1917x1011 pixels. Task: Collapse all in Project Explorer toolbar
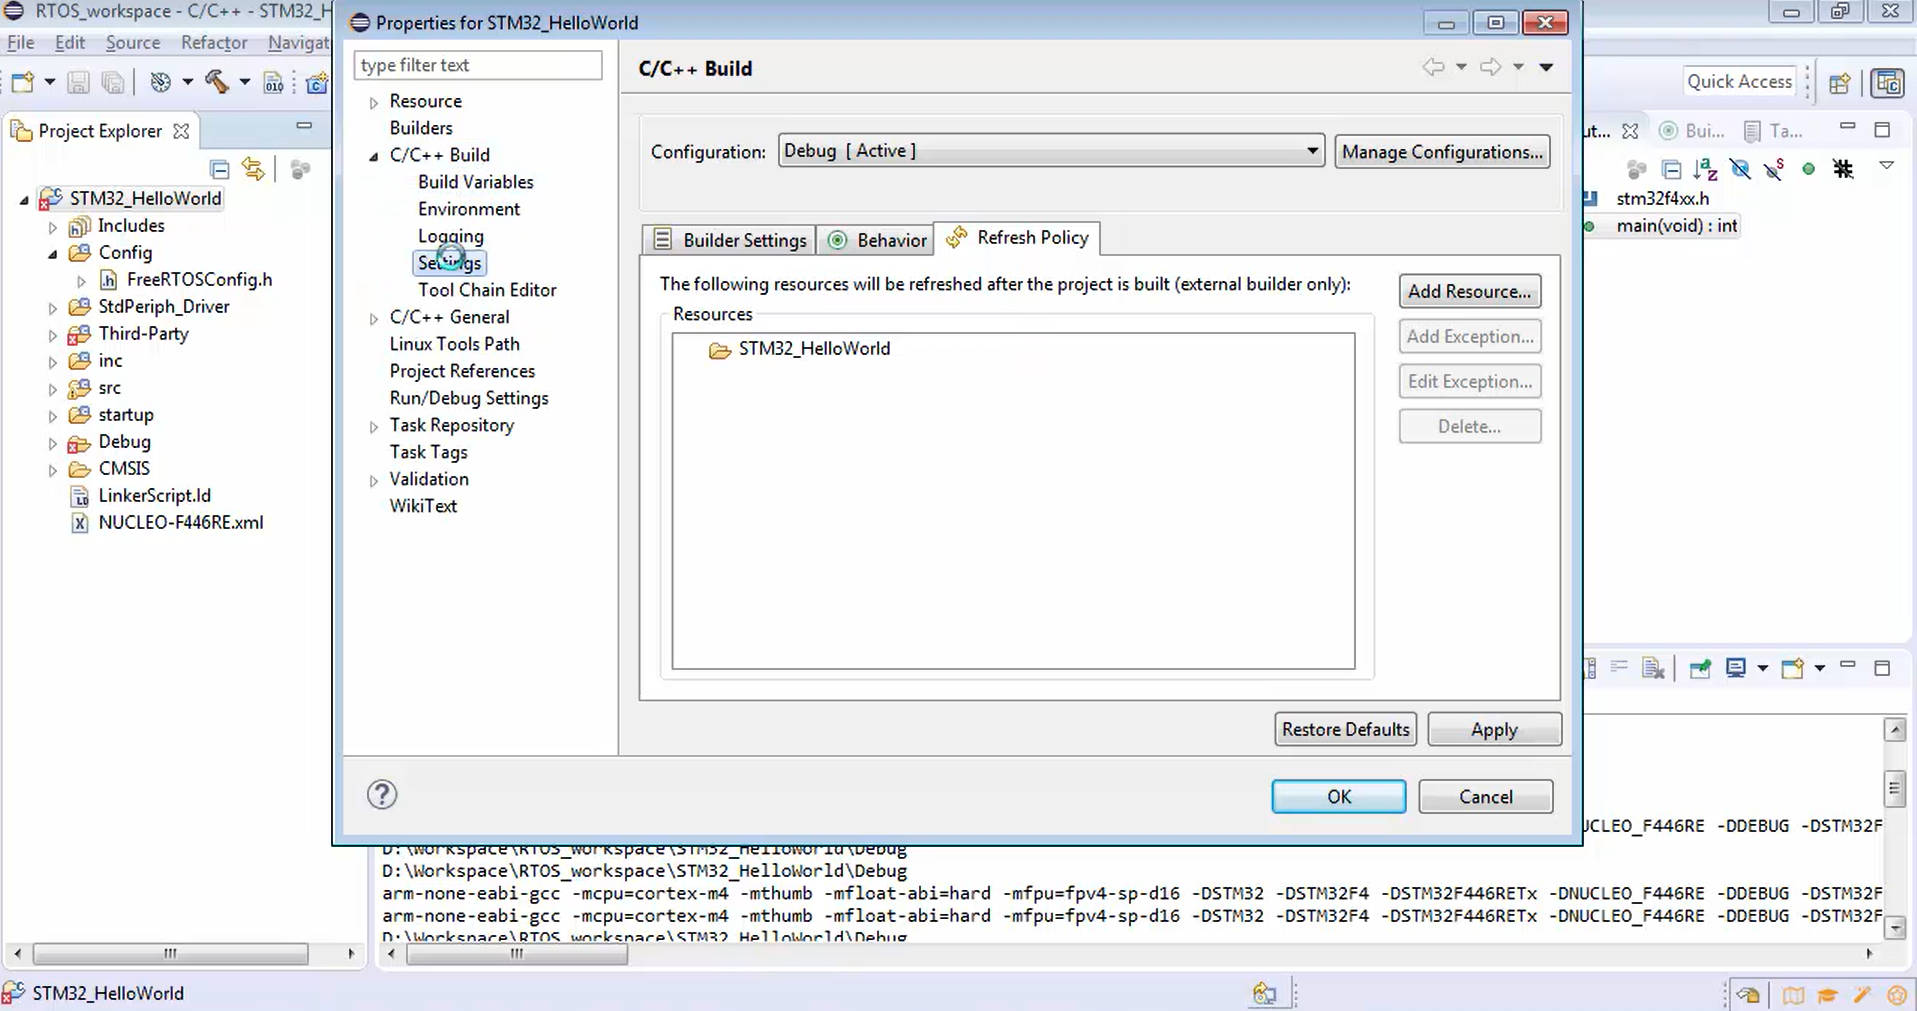pyautogui.click(x=220, y=169)
